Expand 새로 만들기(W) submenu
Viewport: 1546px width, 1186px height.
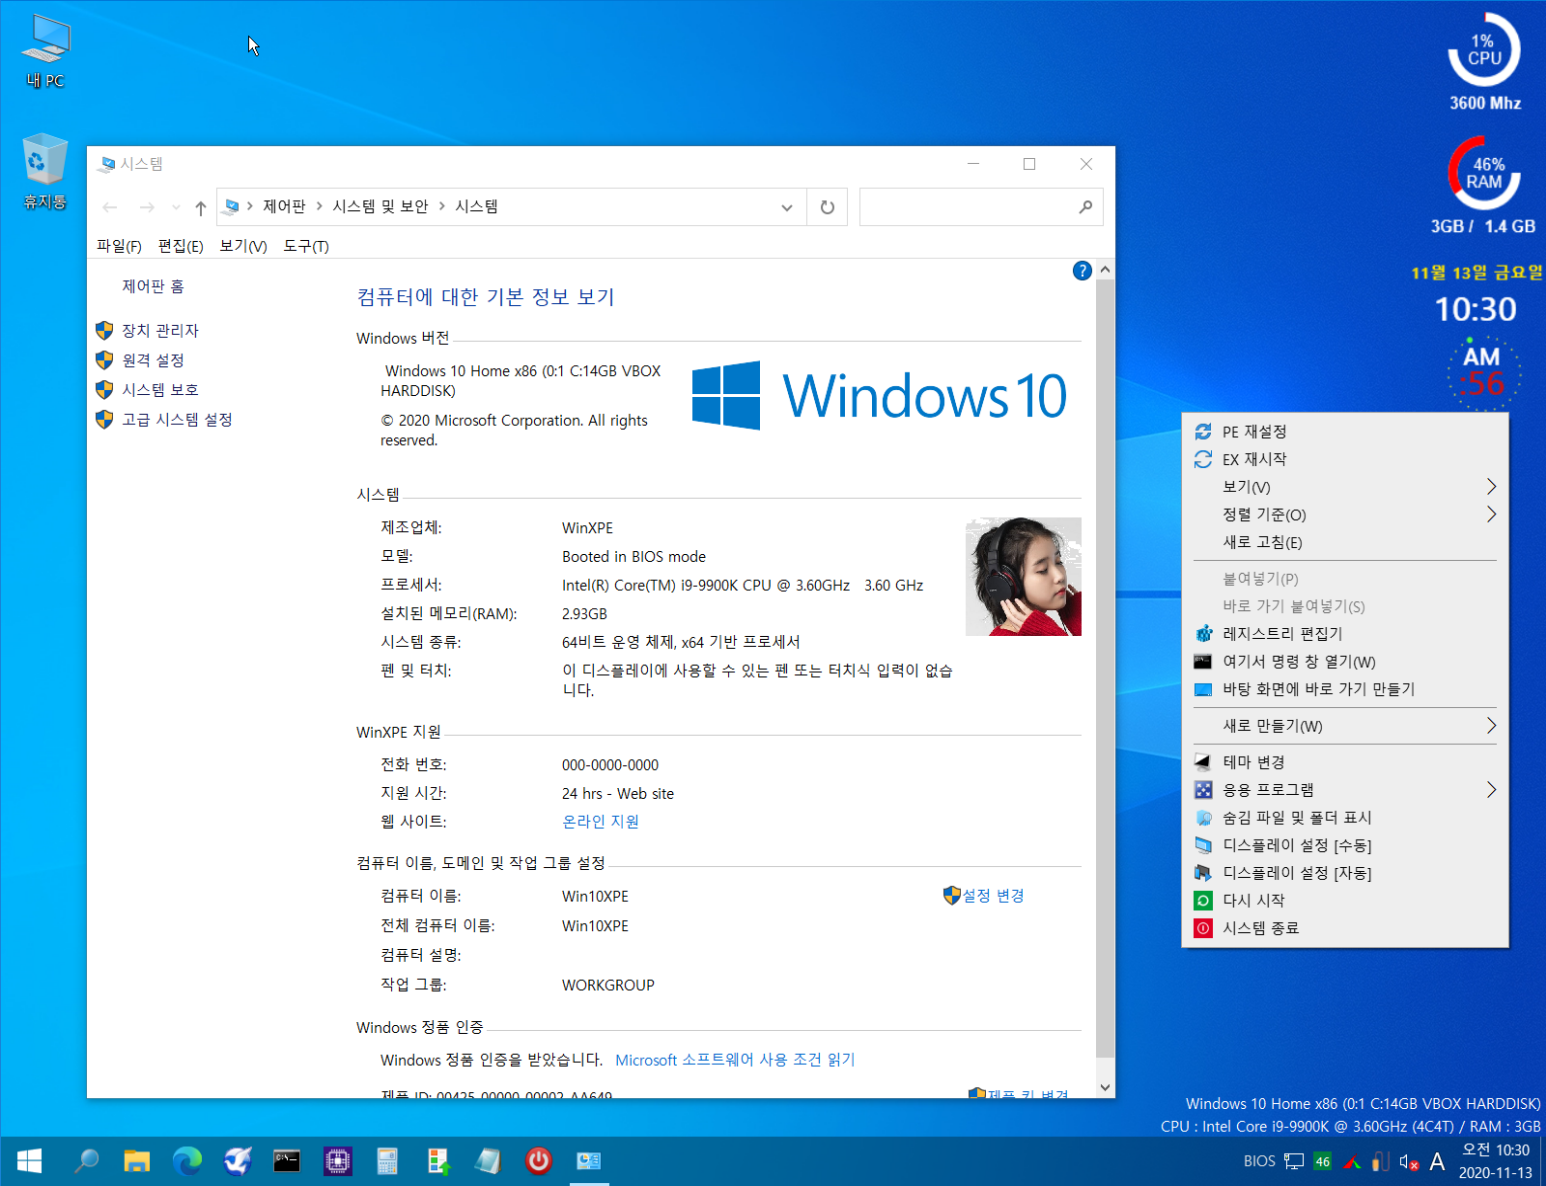[1345, 726]
